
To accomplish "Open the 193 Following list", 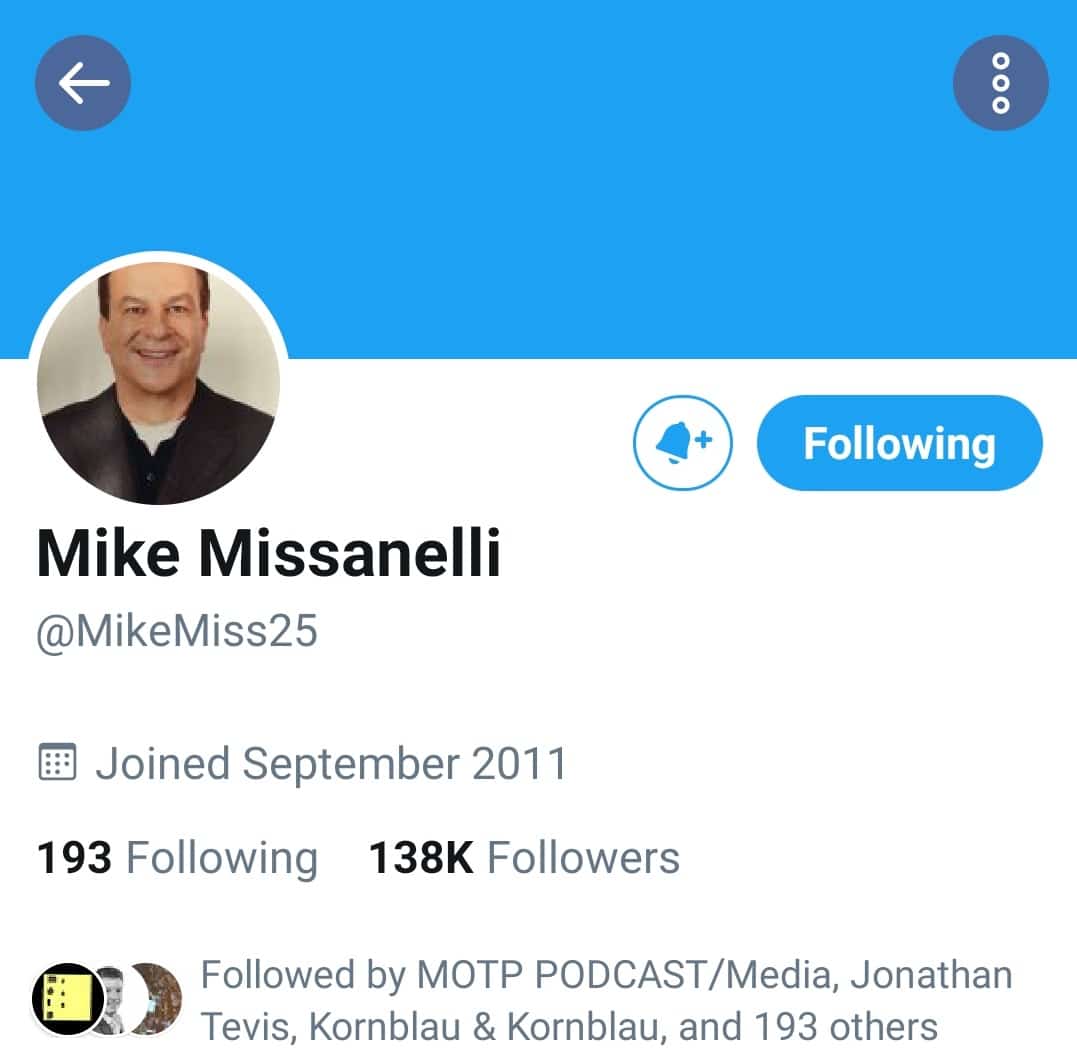I will 177,858.
